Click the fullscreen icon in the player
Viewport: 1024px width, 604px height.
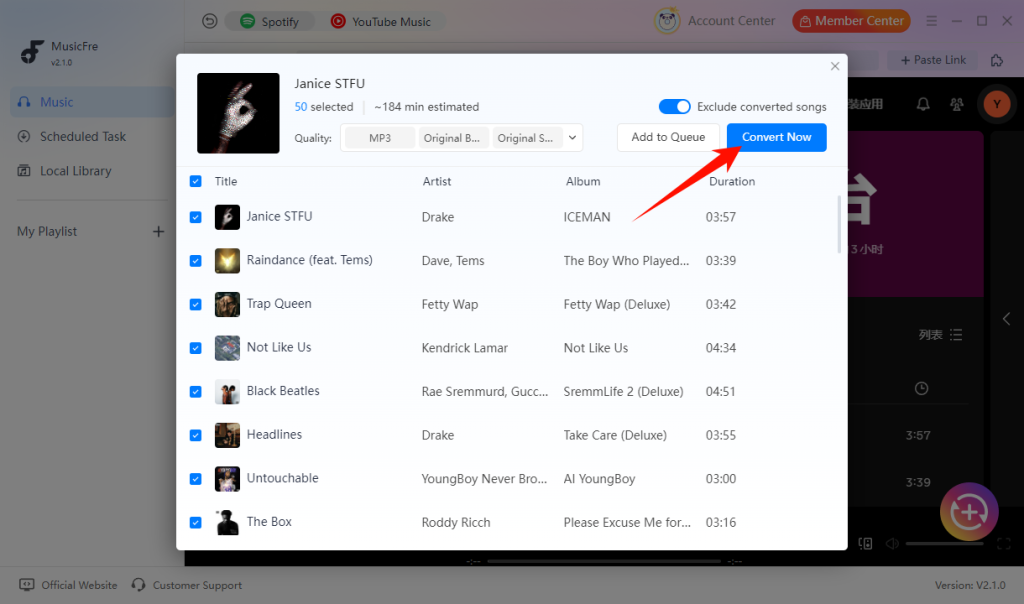coord(1004,543)
